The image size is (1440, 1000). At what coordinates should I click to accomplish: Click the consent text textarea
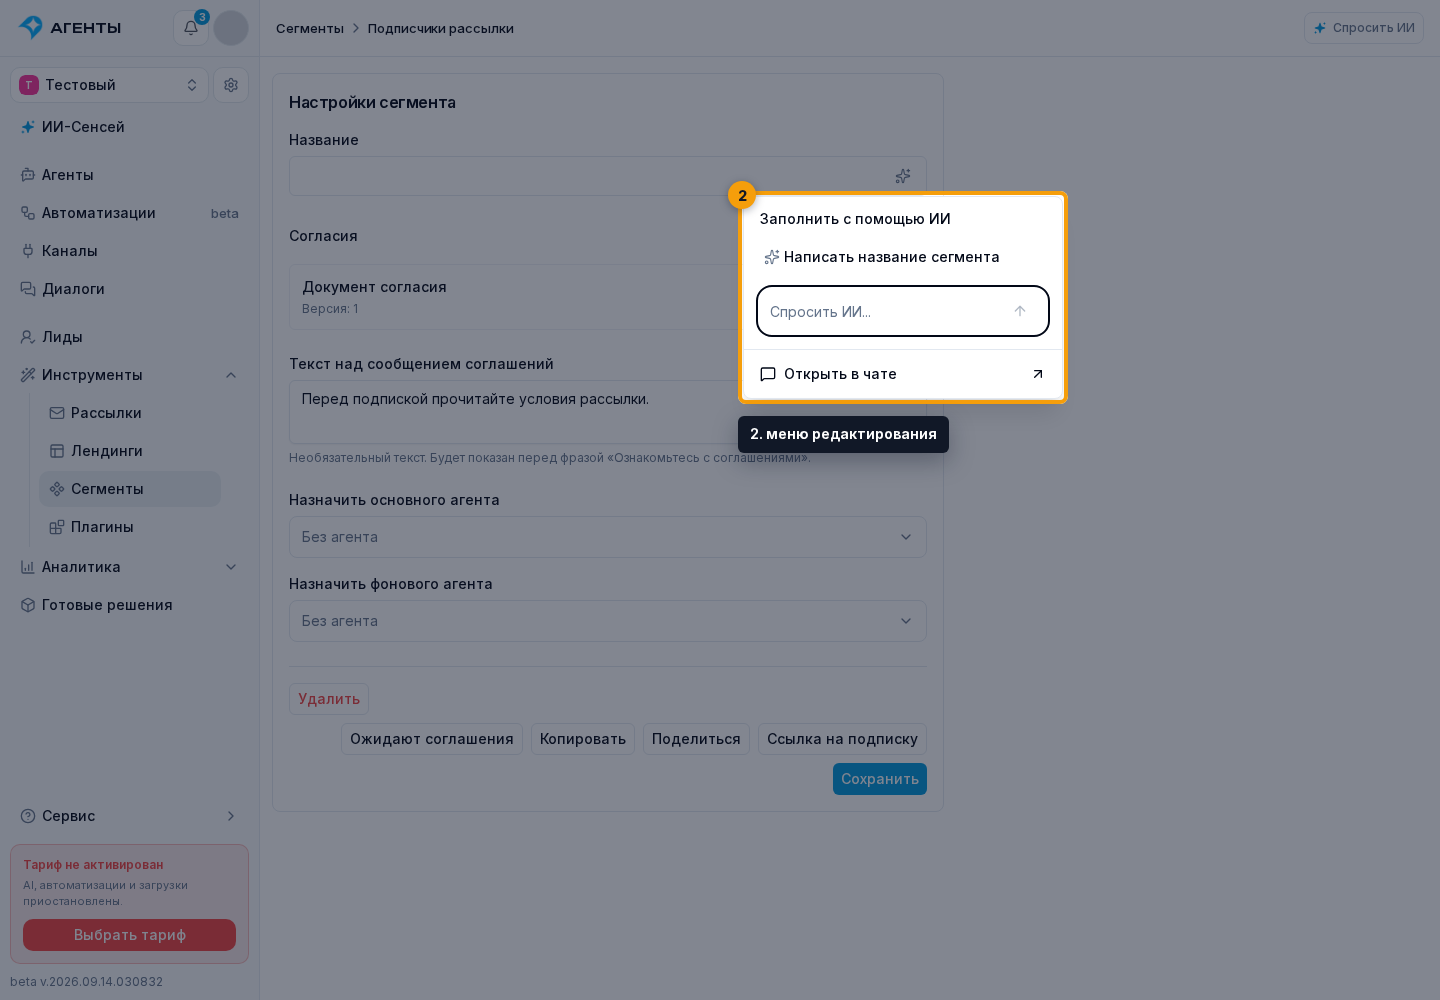coord(608,412)
